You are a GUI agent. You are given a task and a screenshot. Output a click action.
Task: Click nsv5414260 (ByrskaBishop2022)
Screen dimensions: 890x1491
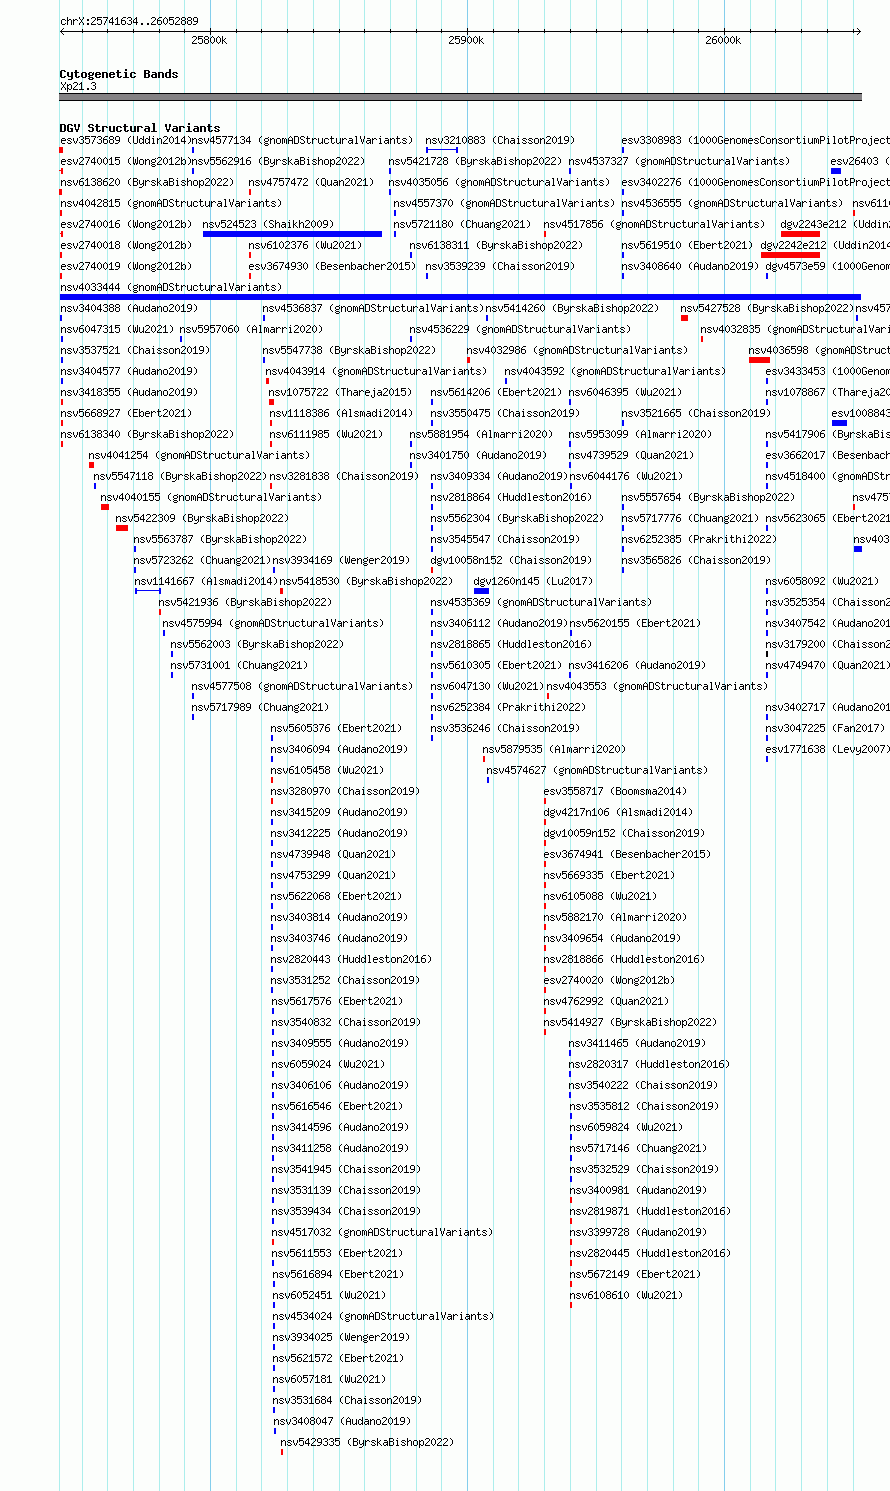[x=572, y=308]
